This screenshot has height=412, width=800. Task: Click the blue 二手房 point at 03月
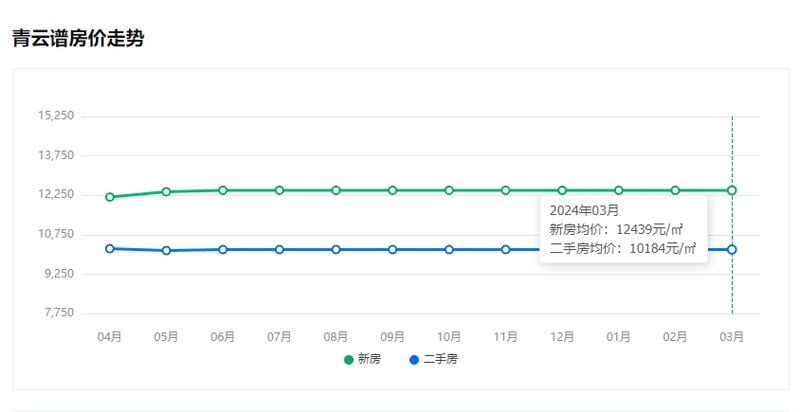[732, 249]
